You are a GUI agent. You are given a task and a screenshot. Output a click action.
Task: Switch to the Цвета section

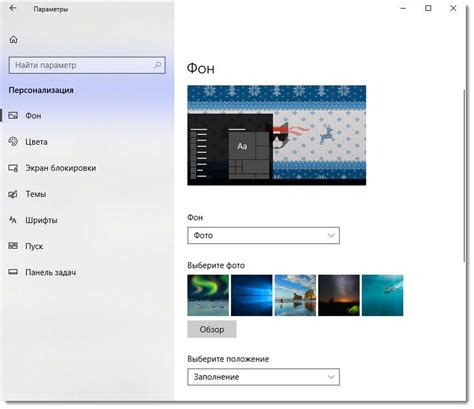point(36,142)
